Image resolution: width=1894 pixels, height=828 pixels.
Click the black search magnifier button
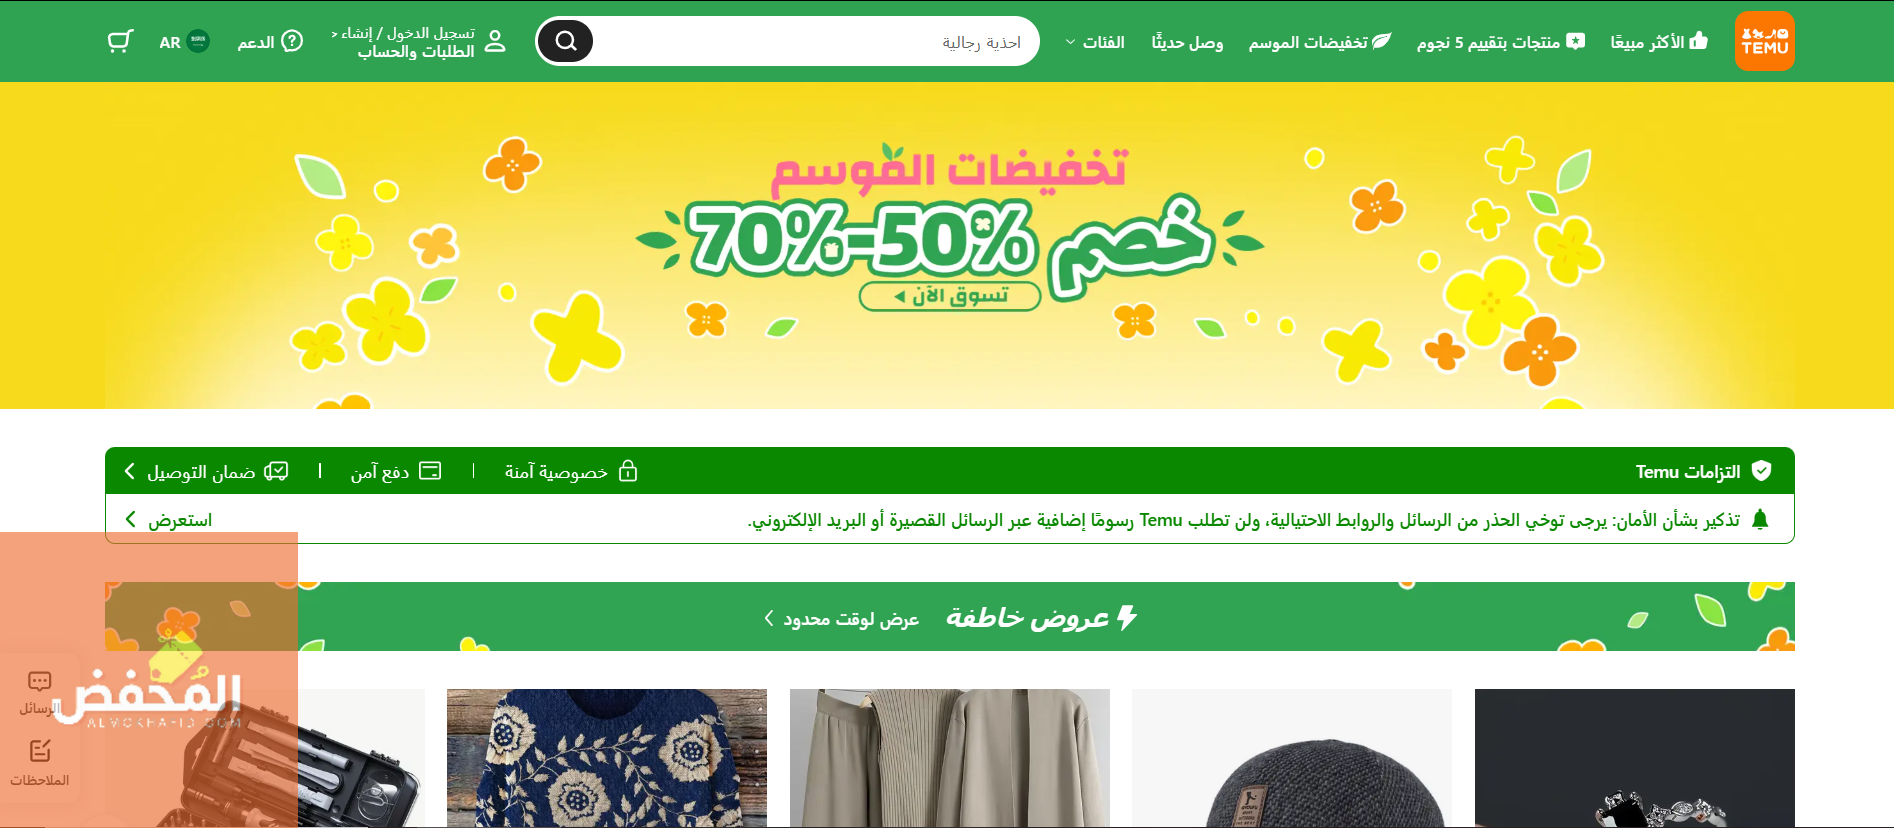pyautogui.click(x=566, y=41)
